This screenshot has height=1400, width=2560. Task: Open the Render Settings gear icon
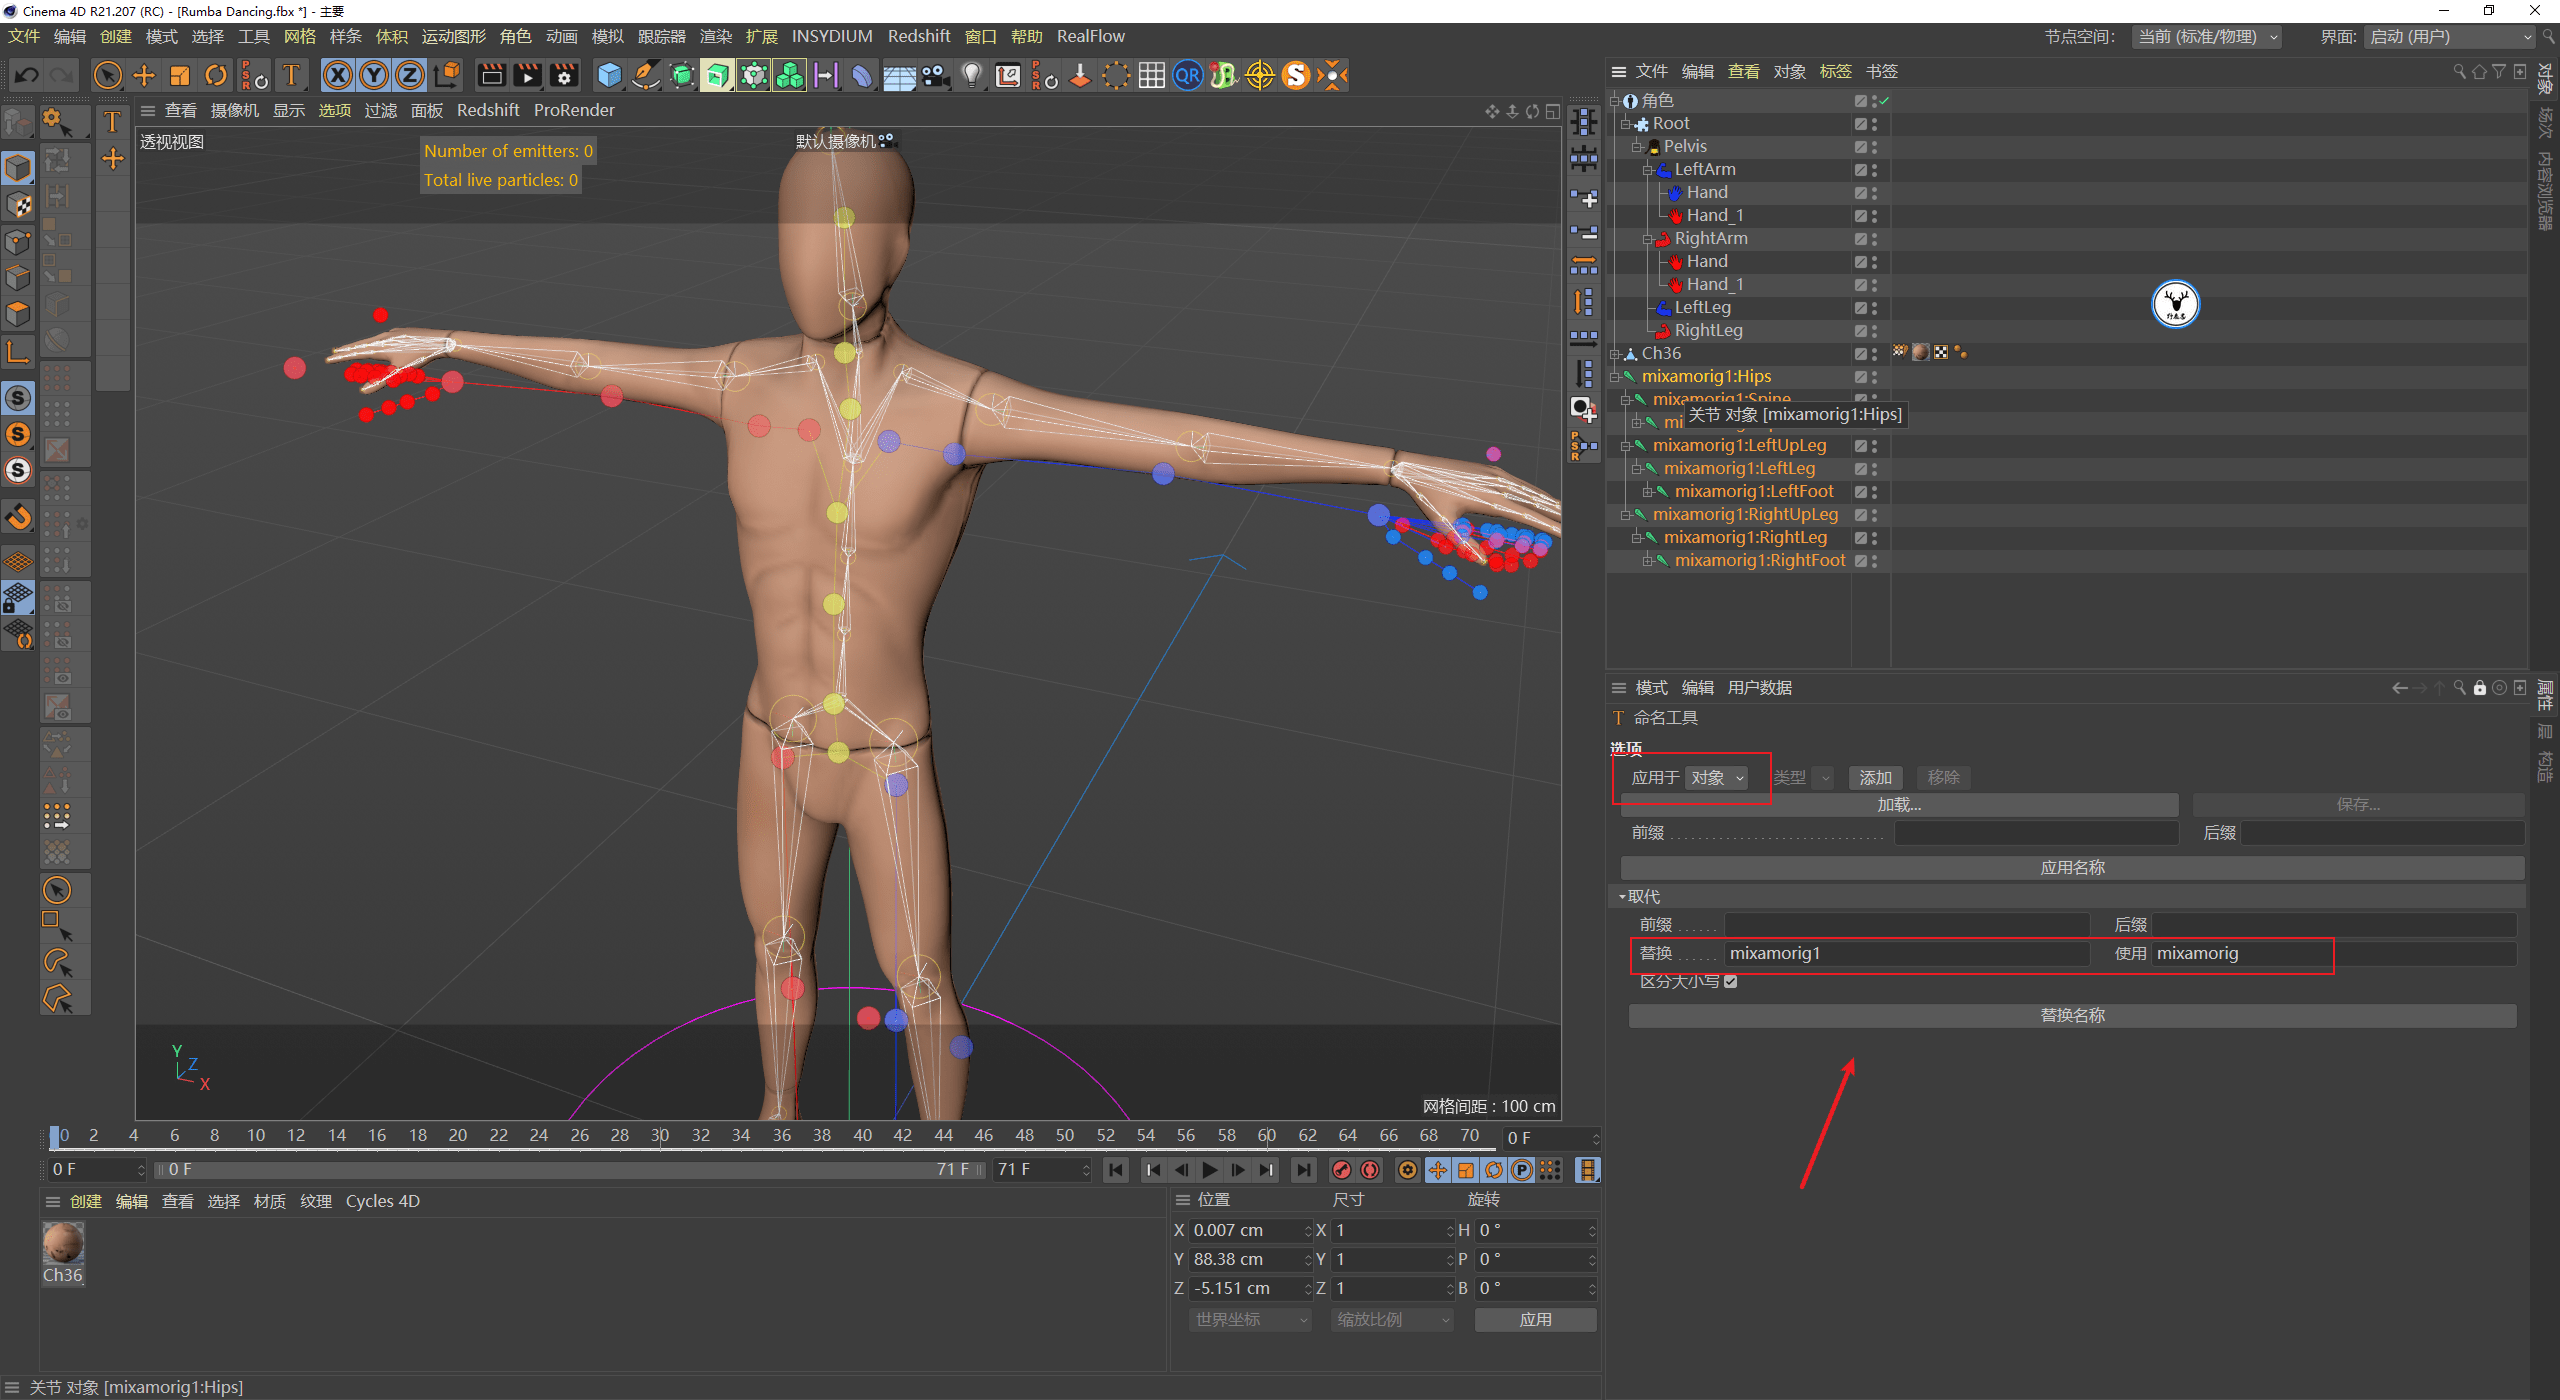565,75
